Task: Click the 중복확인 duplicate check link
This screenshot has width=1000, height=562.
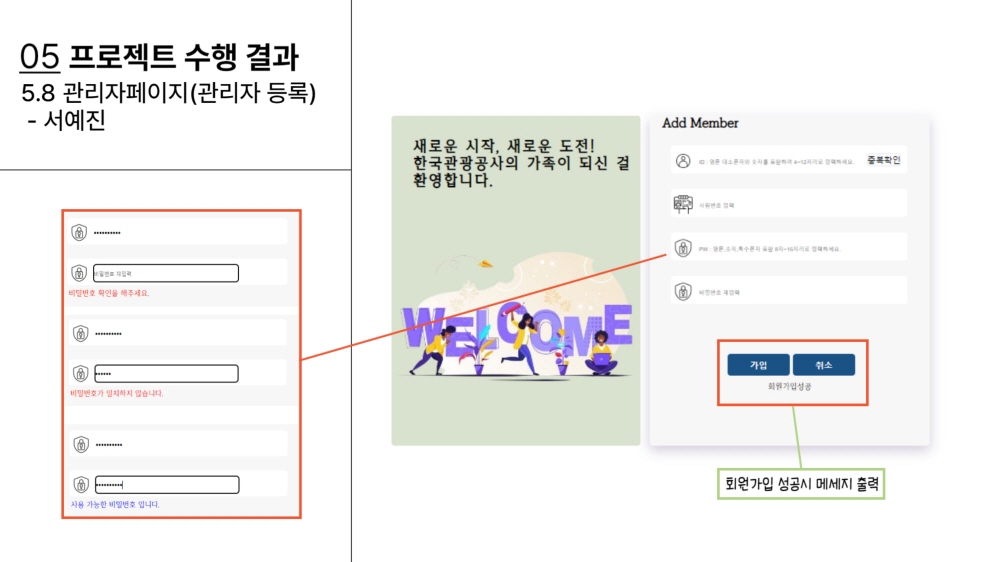Action: 883,160
